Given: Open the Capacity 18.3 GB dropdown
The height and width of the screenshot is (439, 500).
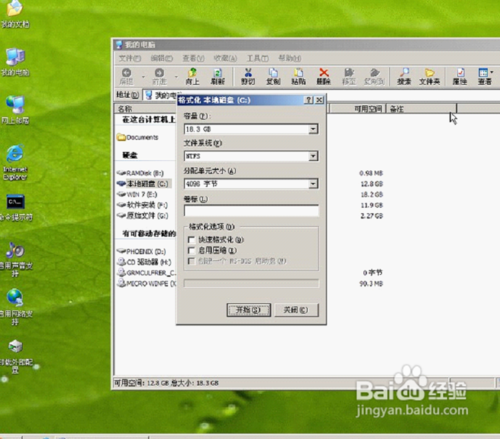Looking at the screenshot, I should pyautogui.click(x=313, y=129).
